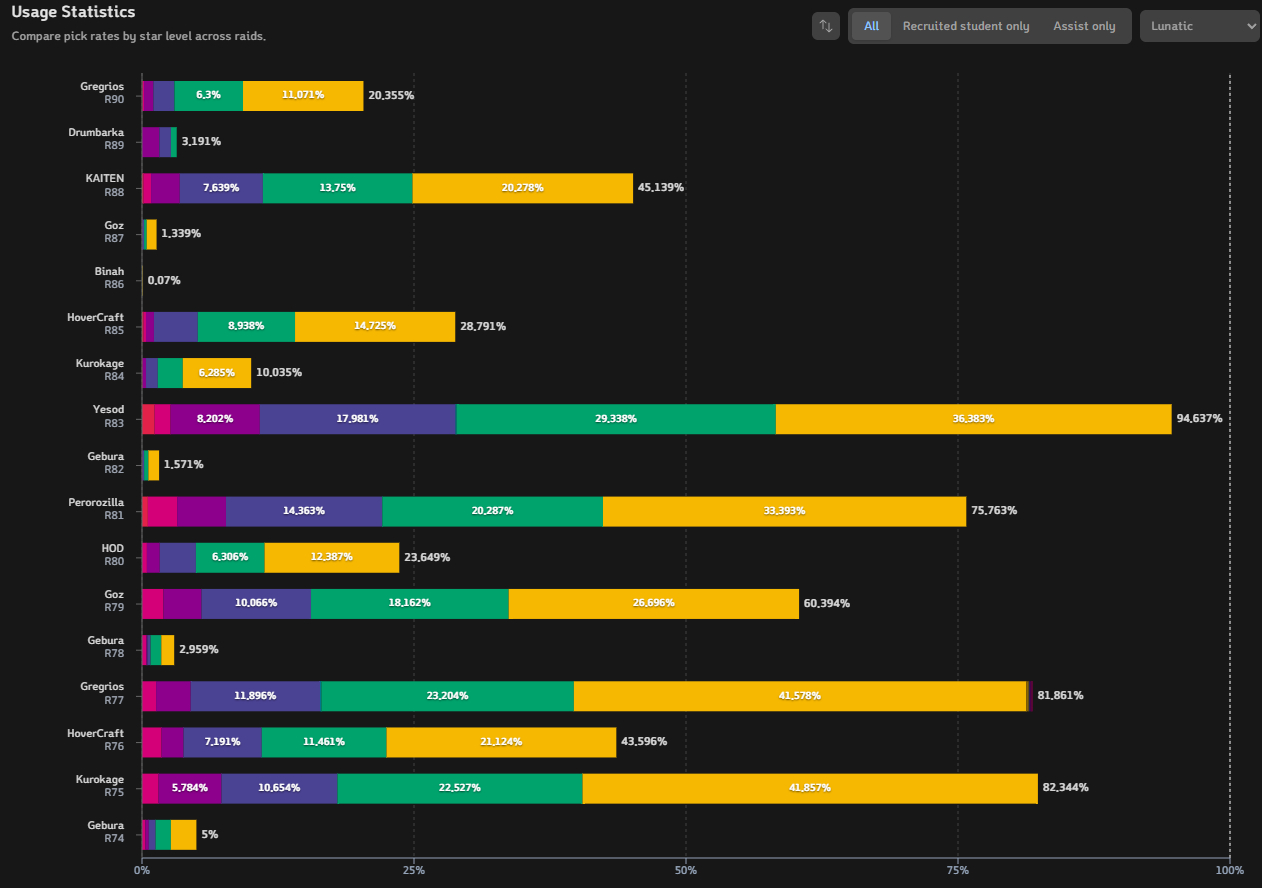Click the Yesod R83 blue-purple 17.981% segment
This screenshot has width=1262, height=888.
click(x=358, y=419)
